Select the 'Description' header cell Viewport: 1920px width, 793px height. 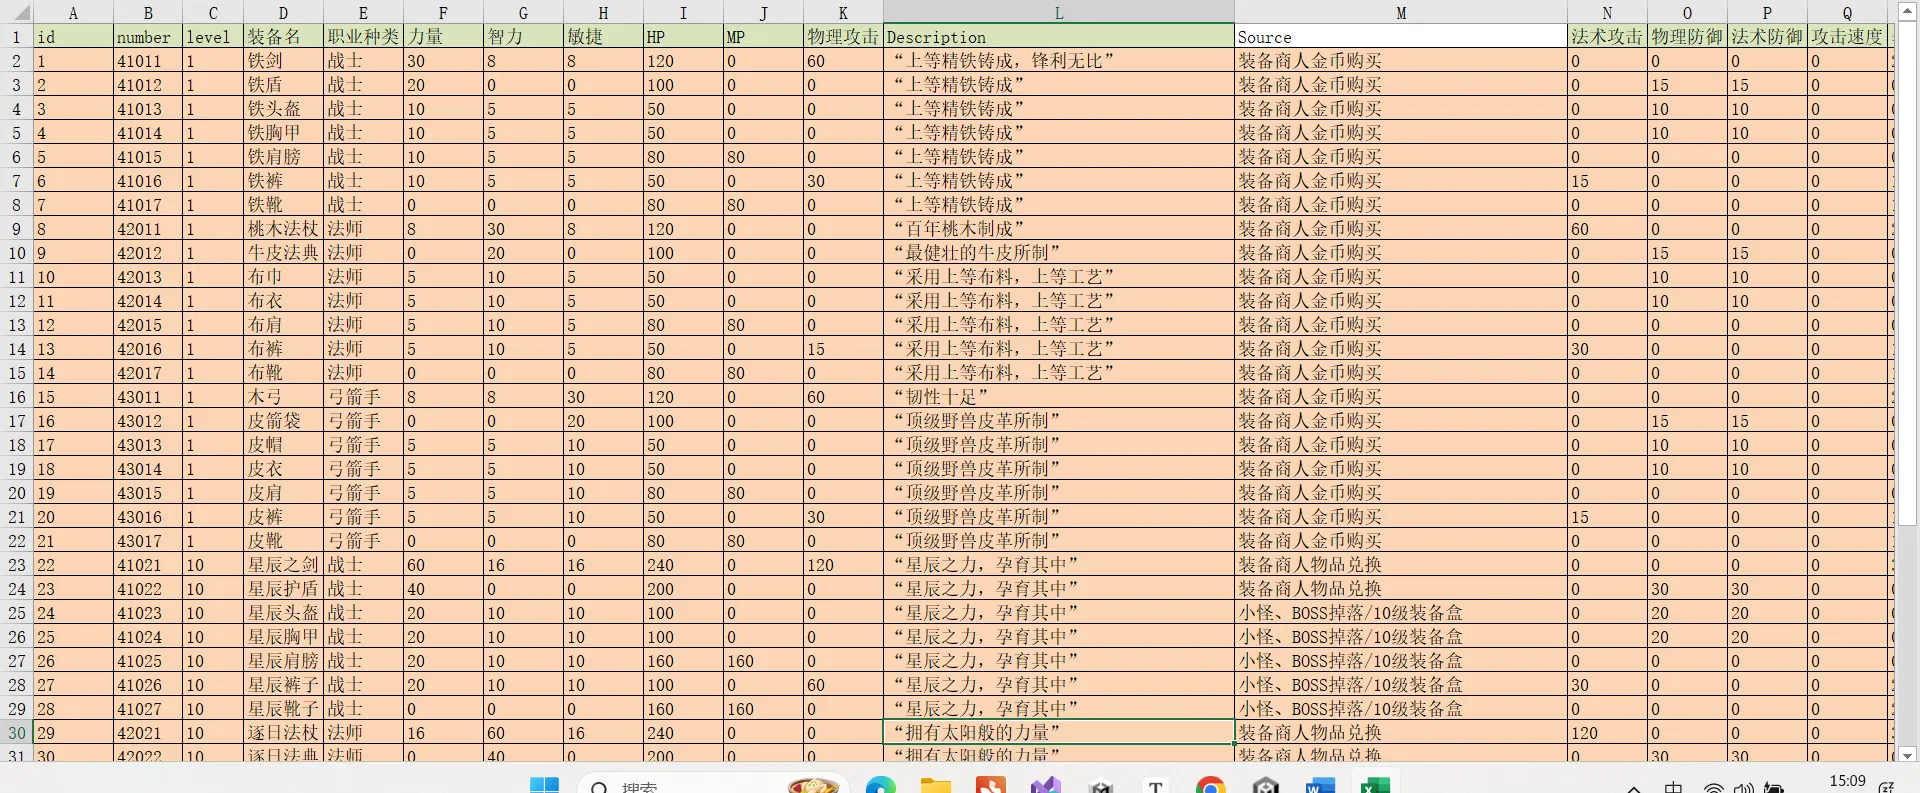coord(1059,36)
